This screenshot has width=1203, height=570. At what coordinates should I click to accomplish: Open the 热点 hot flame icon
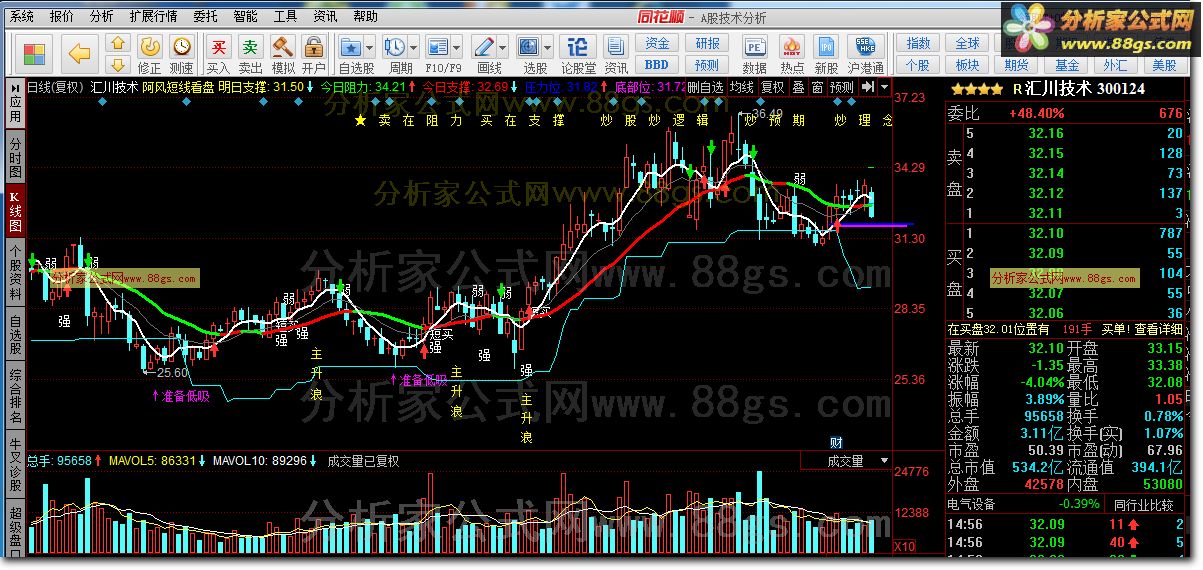click(791, 46)
